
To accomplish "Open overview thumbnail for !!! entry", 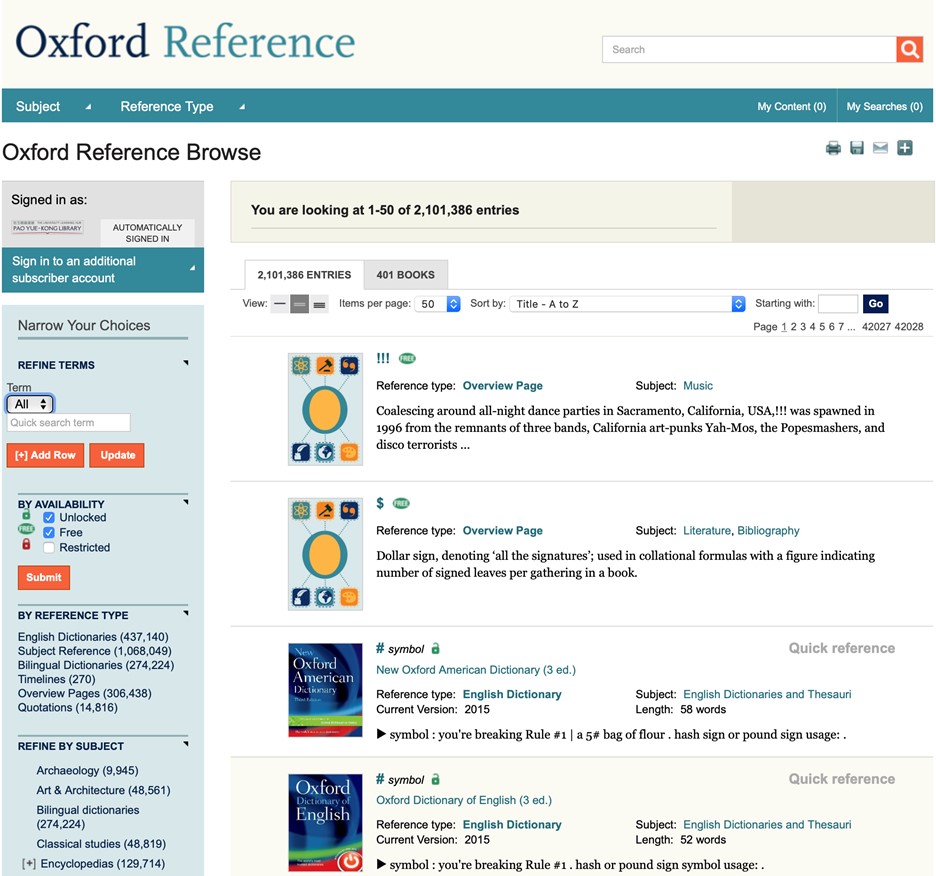I will coord(325,409).
